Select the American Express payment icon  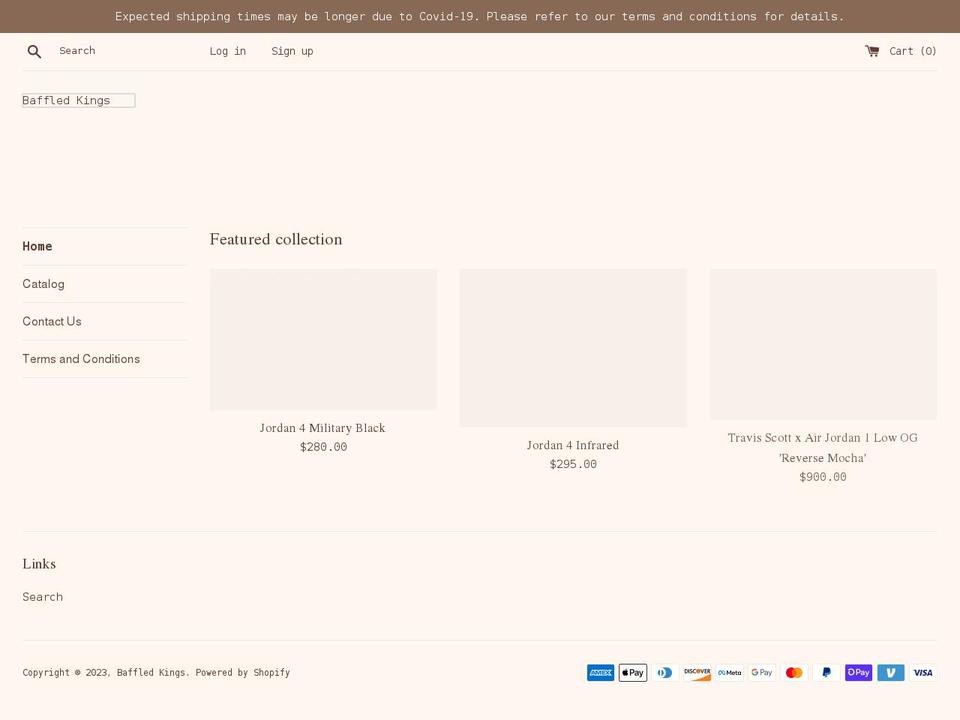click(x=600, y=672)
